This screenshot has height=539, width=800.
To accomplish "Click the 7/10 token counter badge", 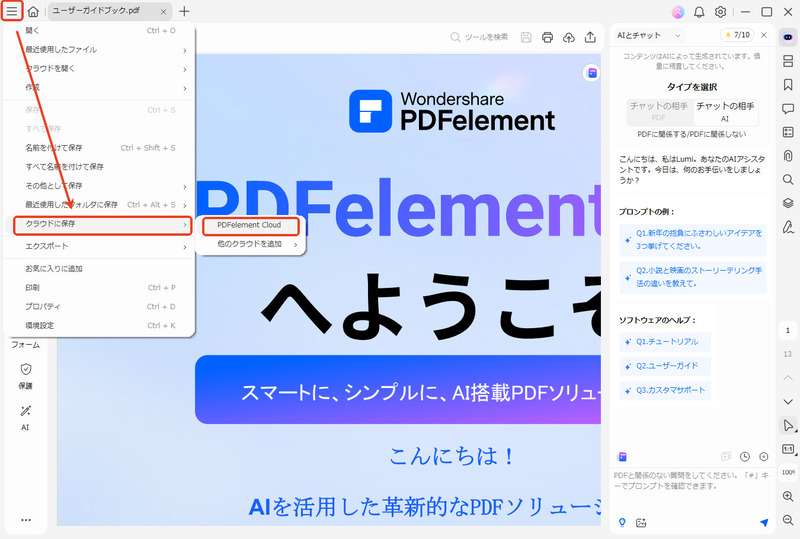I will 738,35.
